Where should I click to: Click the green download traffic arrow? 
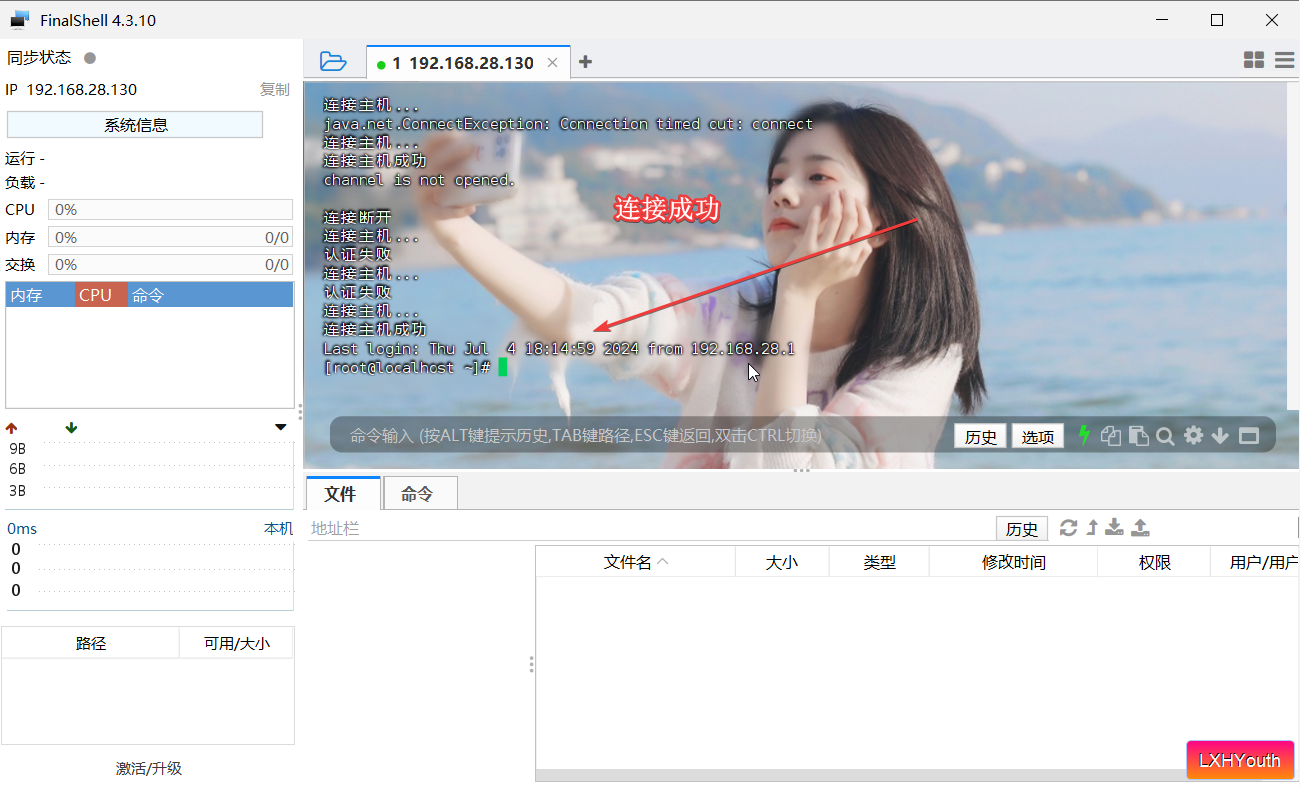click(71, 428)
